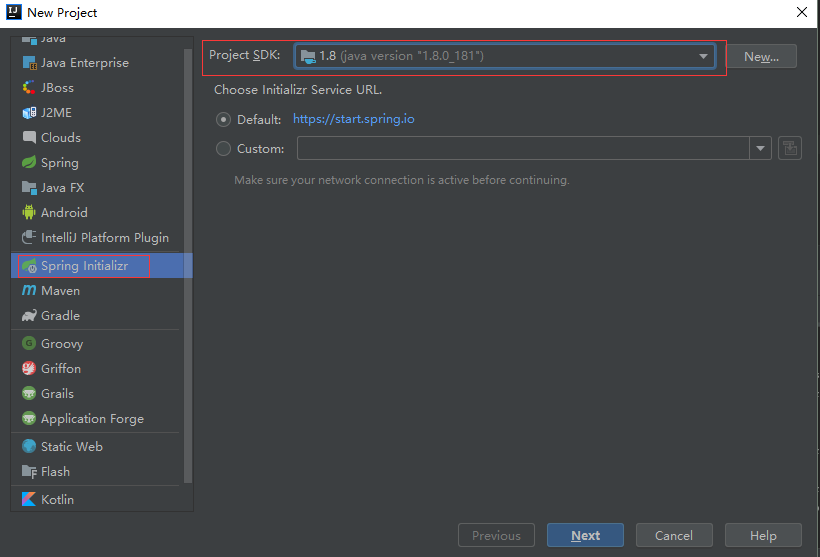Click the Android robot icon

29,212
